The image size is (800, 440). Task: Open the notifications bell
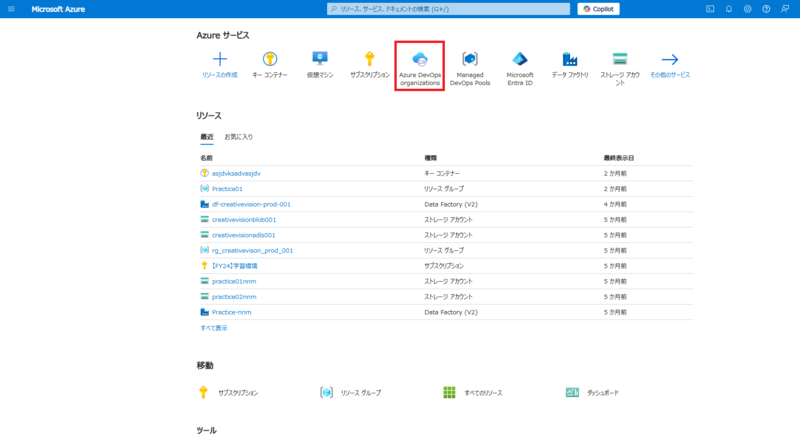[x=729, y=9]
